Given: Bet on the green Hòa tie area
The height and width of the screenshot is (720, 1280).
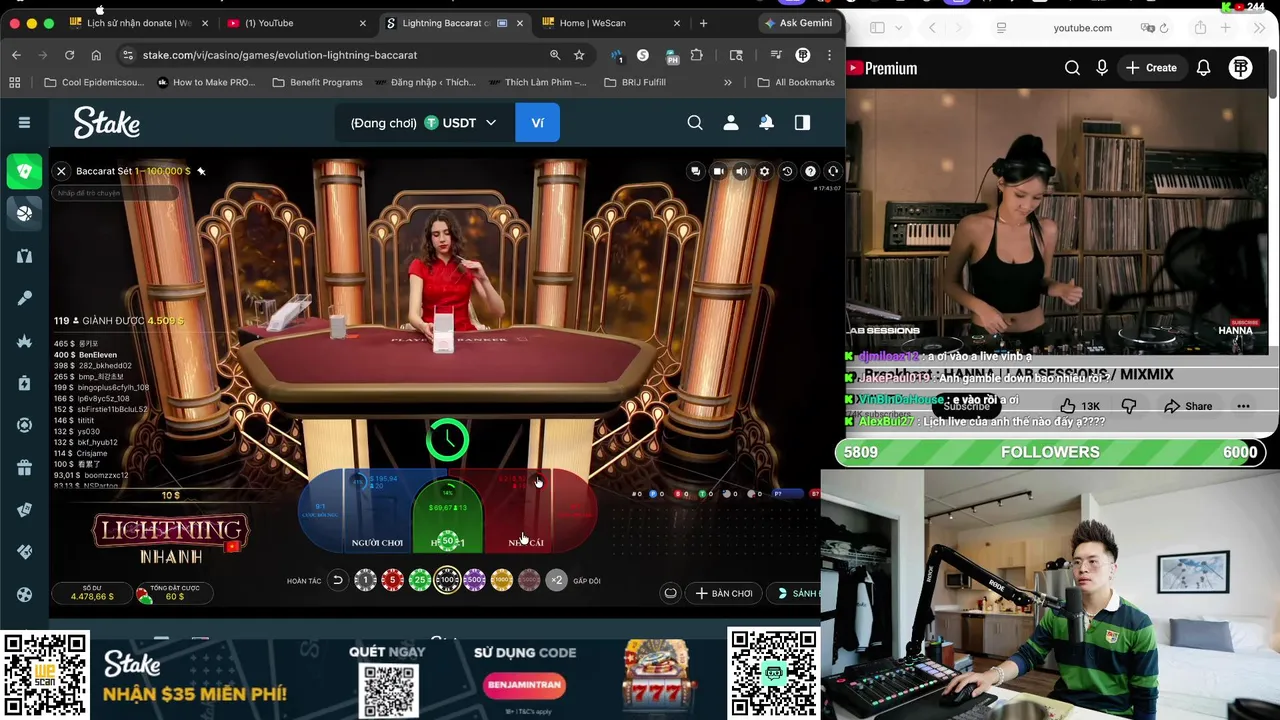Looking at the screenshot, I should click(x=447, y=518).
